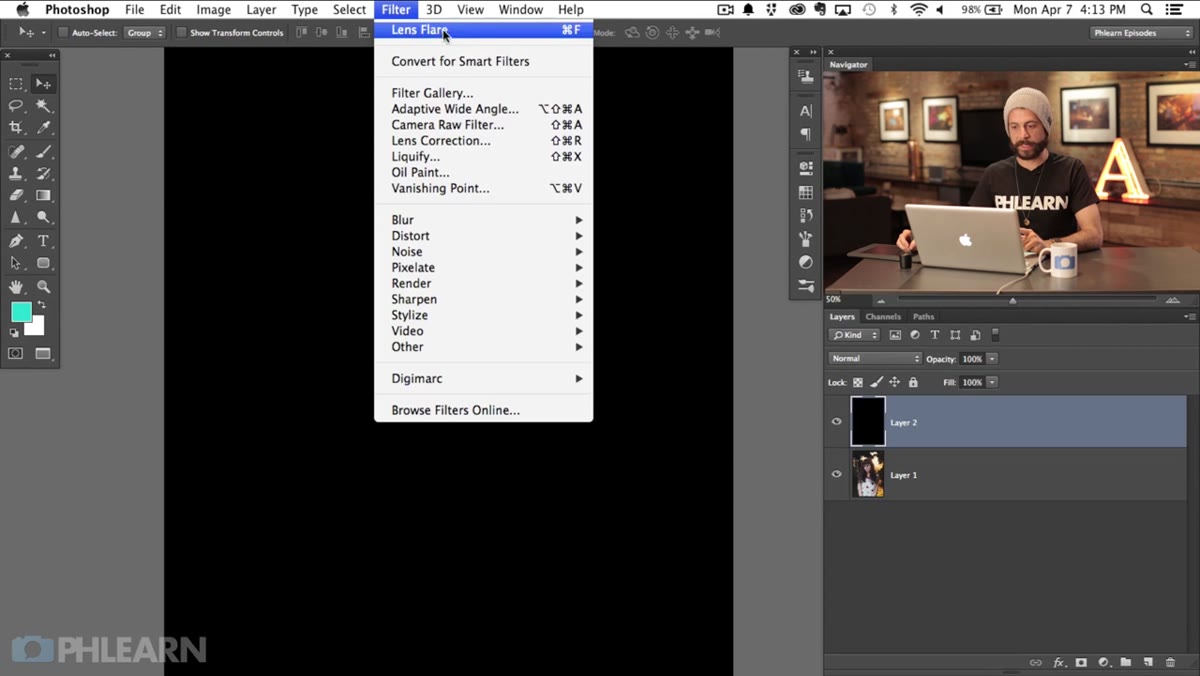Select the Dodge tool
The height and width of the screenshot is (676, 1200).
tap(43, 218)
